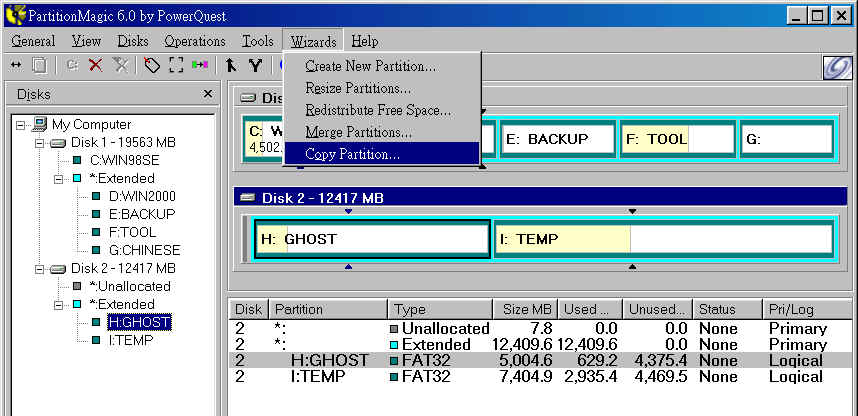The width and height of the screenshot is (858, 416).
Task: Select G:CHINESE in the disk tree
Action: pyautogui.click(x=144, y=251)
